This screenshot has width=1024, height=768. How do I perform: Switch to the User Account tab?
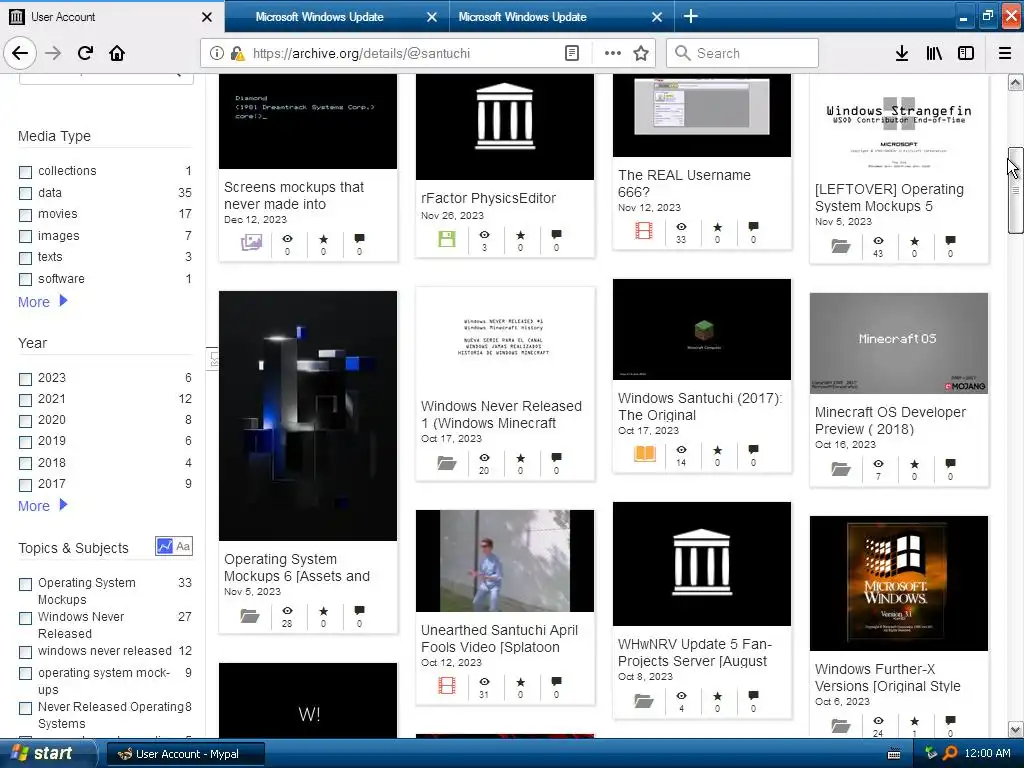112,16
